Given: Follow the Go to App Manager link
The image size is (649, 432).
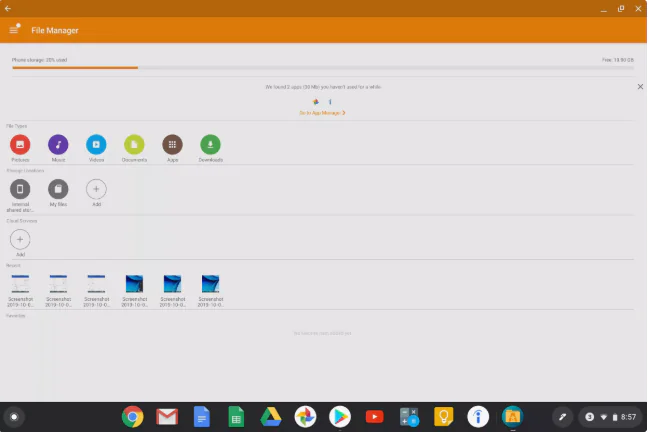Looking at the screenshot, I should [x=322, y=113].
